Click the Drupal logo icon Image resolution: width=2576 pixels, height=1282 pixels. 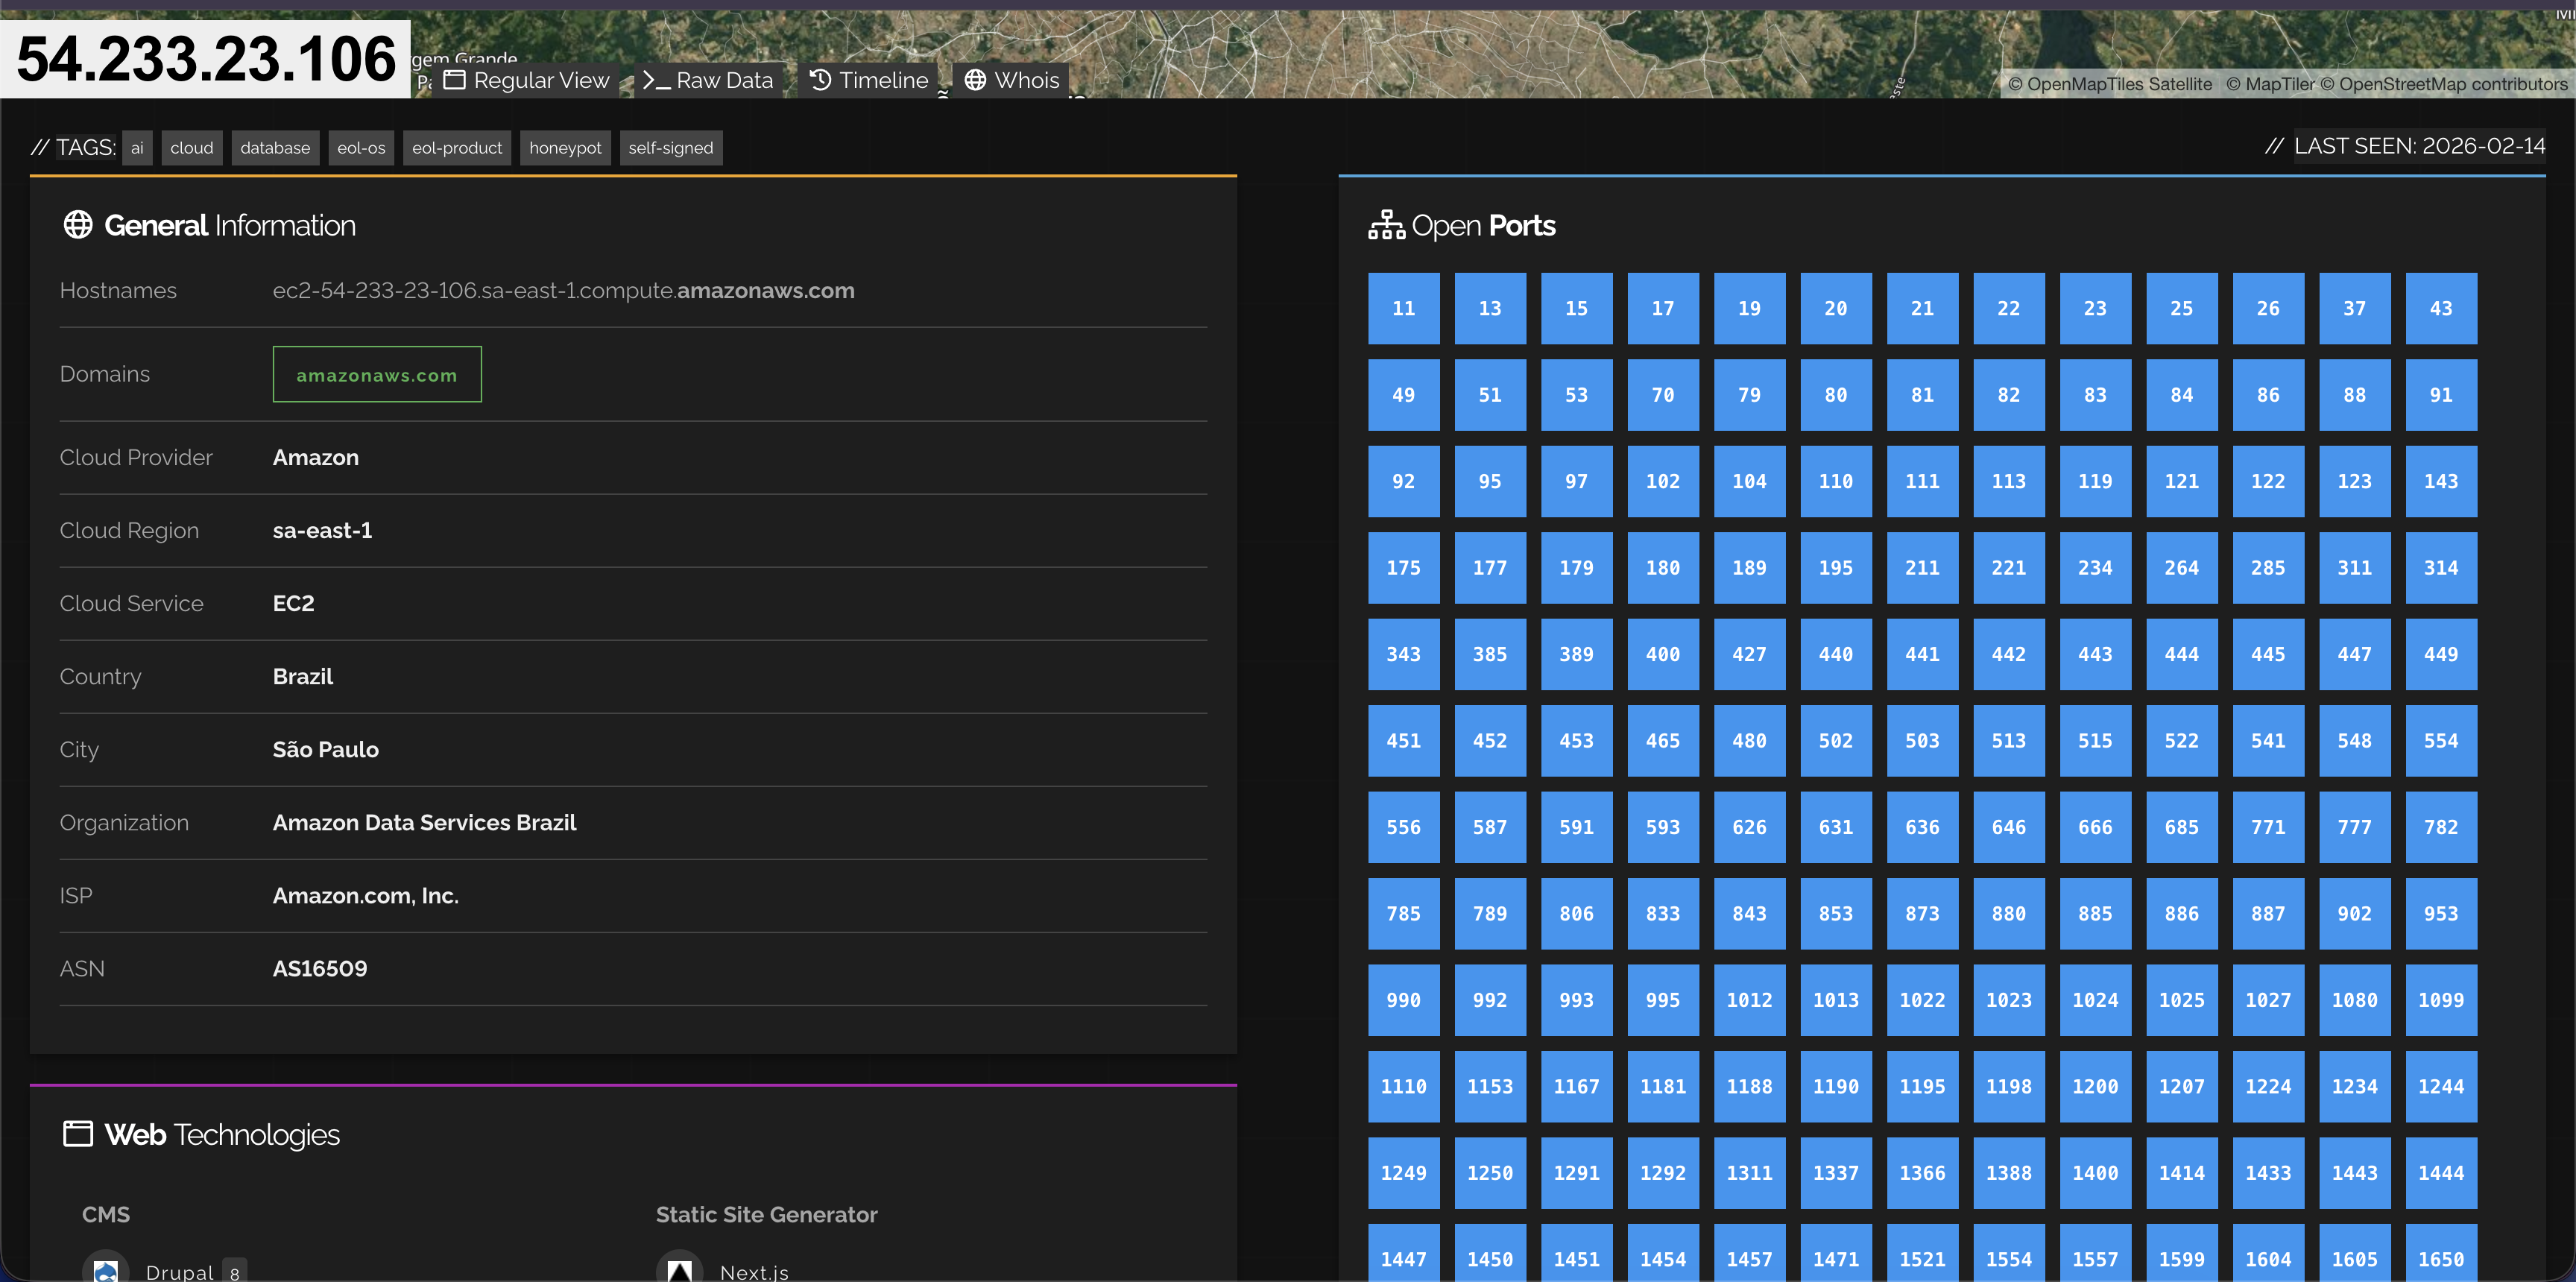(x=105, y=1270)
